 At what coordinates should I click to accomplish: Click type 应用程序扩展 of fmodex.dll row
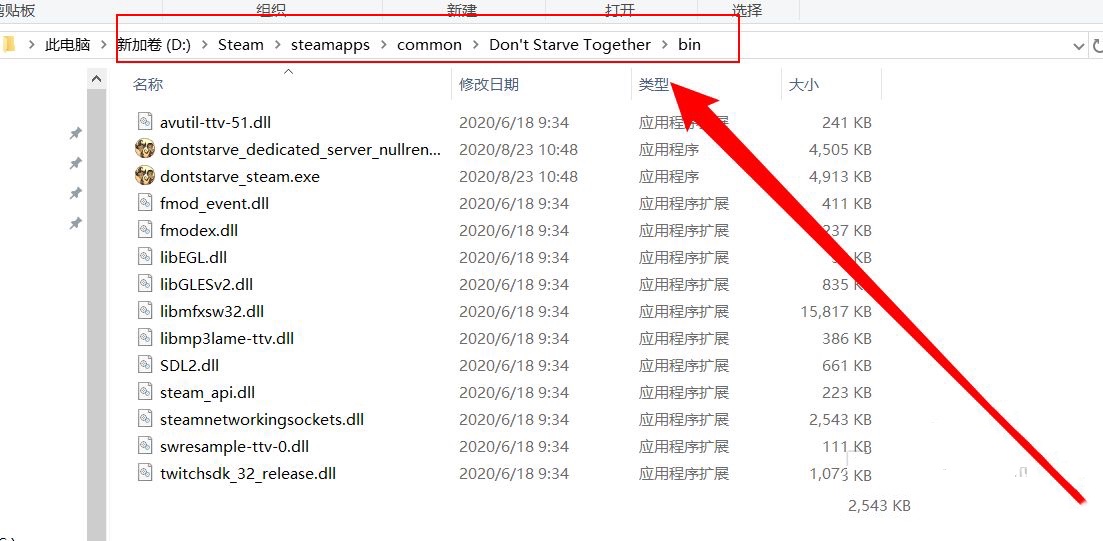pos(684,231)
